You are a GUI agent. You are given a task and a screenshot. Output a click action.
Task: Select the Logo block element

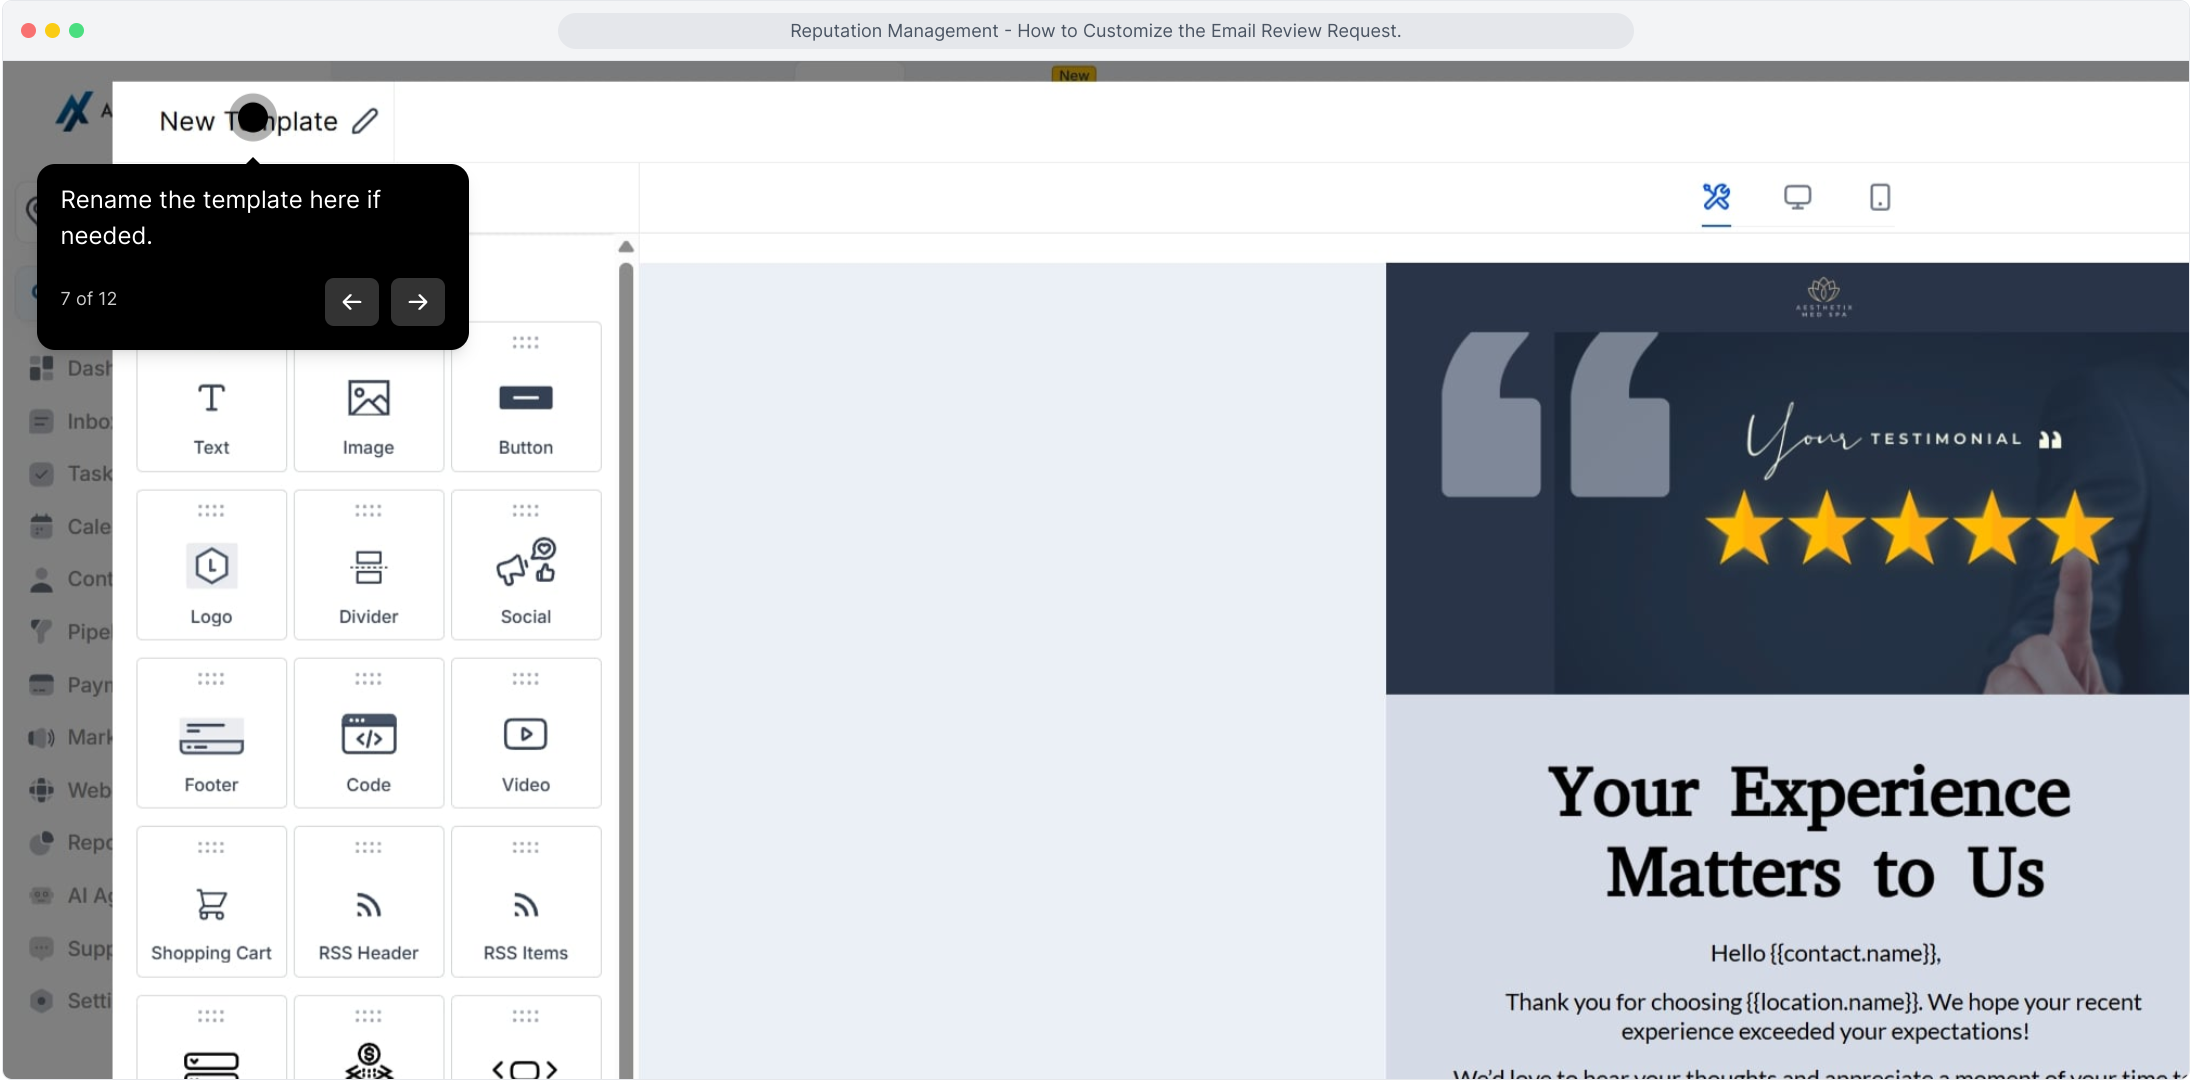click(x=211, y=565)
